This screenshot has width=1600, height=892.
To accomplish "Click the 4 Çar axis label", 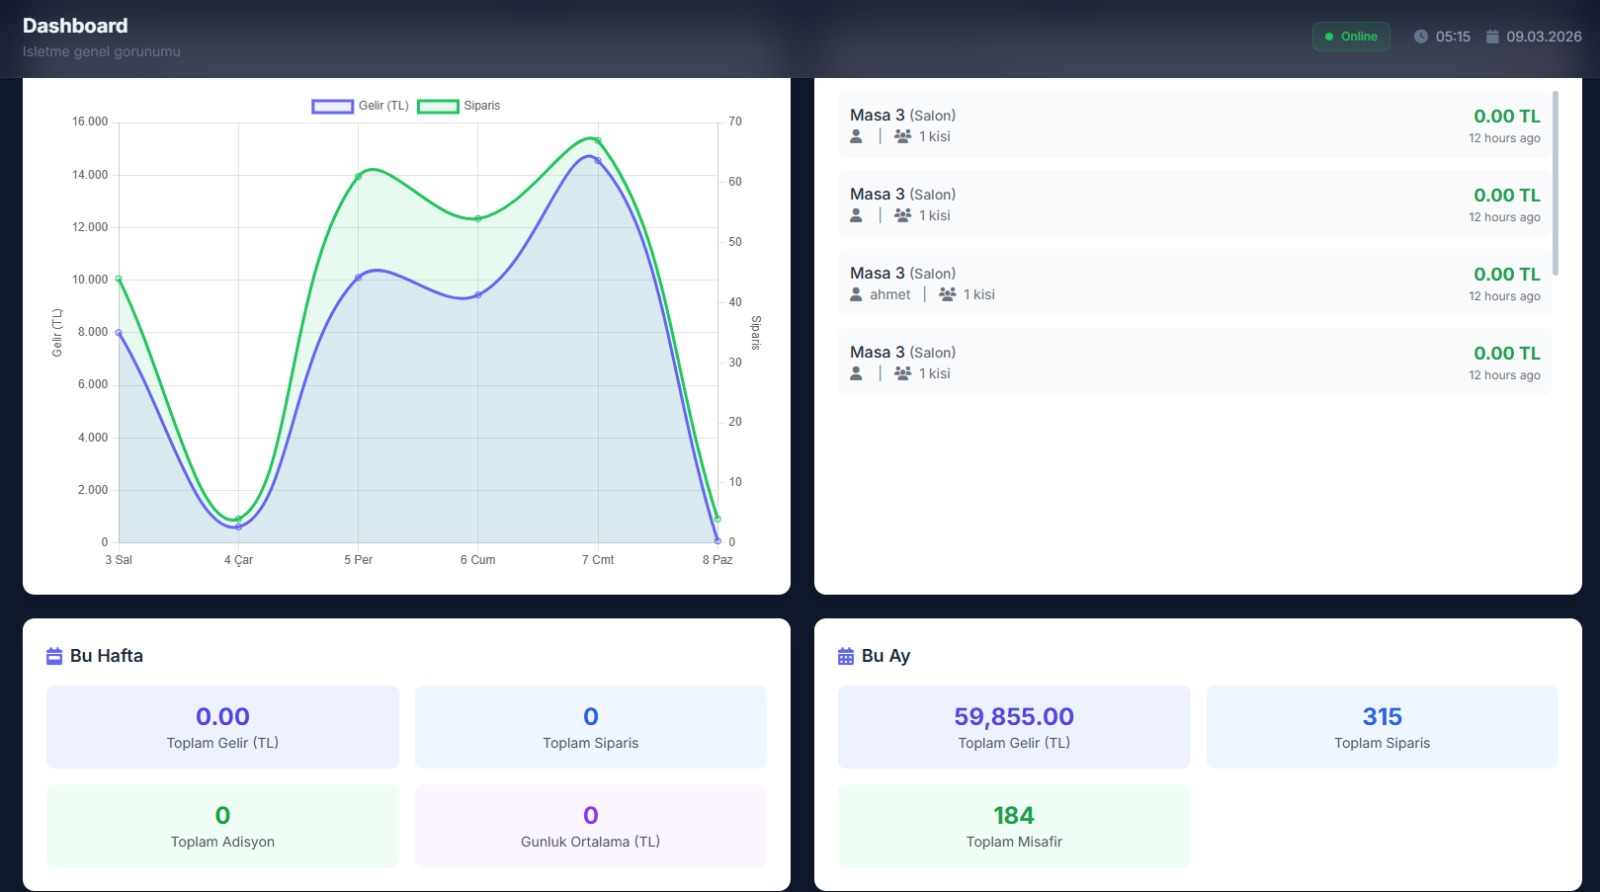I will (238, 560).
